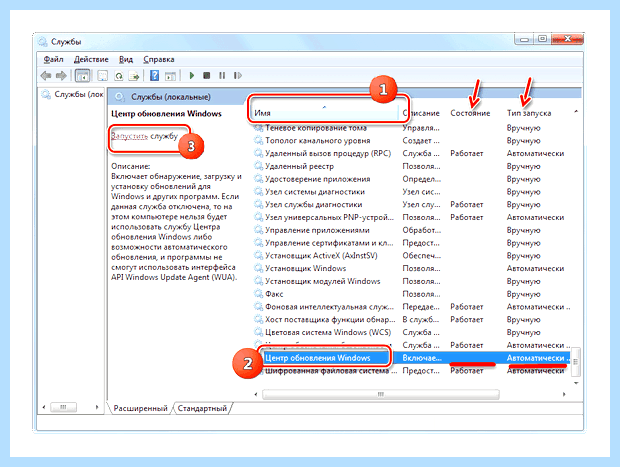The height and width of the screenshot is (467, 620).
Task: Open the Файл menu
Action: (53, 59)
